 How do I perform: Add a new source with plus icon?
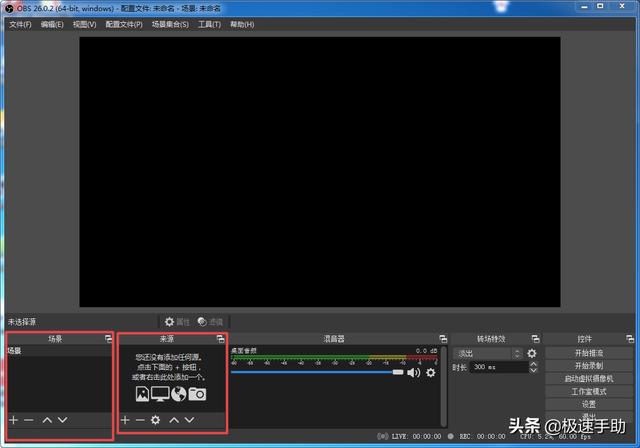coord(125,420)
